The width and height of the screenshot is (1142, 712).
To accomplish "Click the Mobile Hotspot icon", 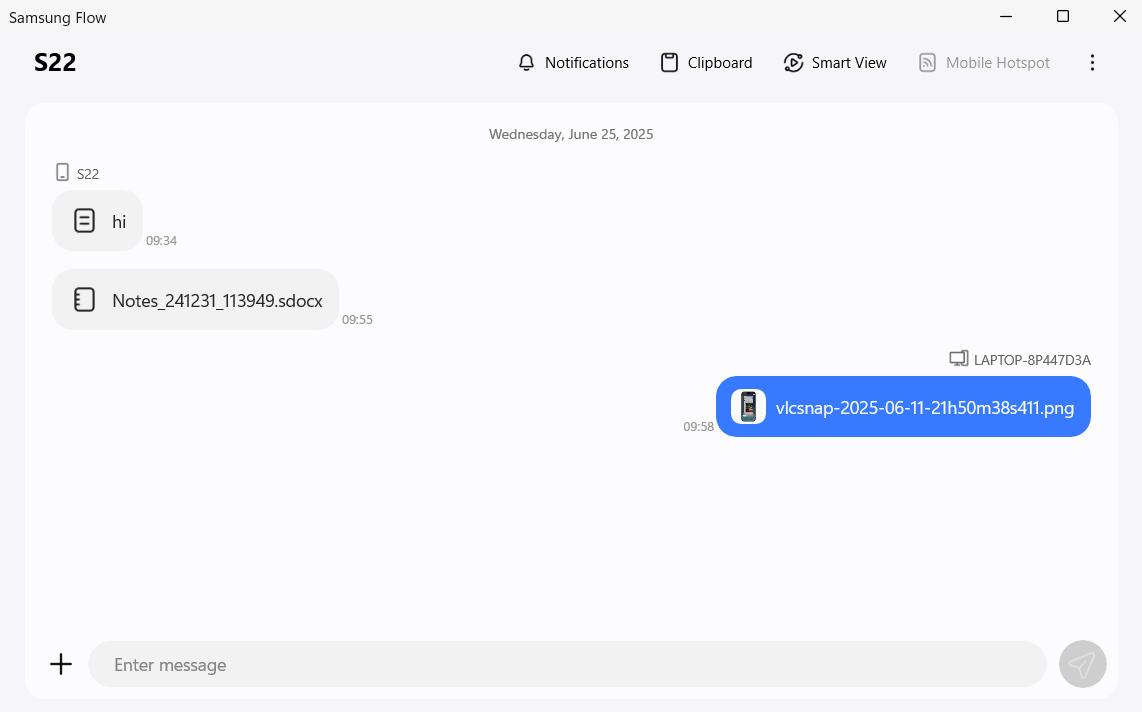I will pos(928,62).
